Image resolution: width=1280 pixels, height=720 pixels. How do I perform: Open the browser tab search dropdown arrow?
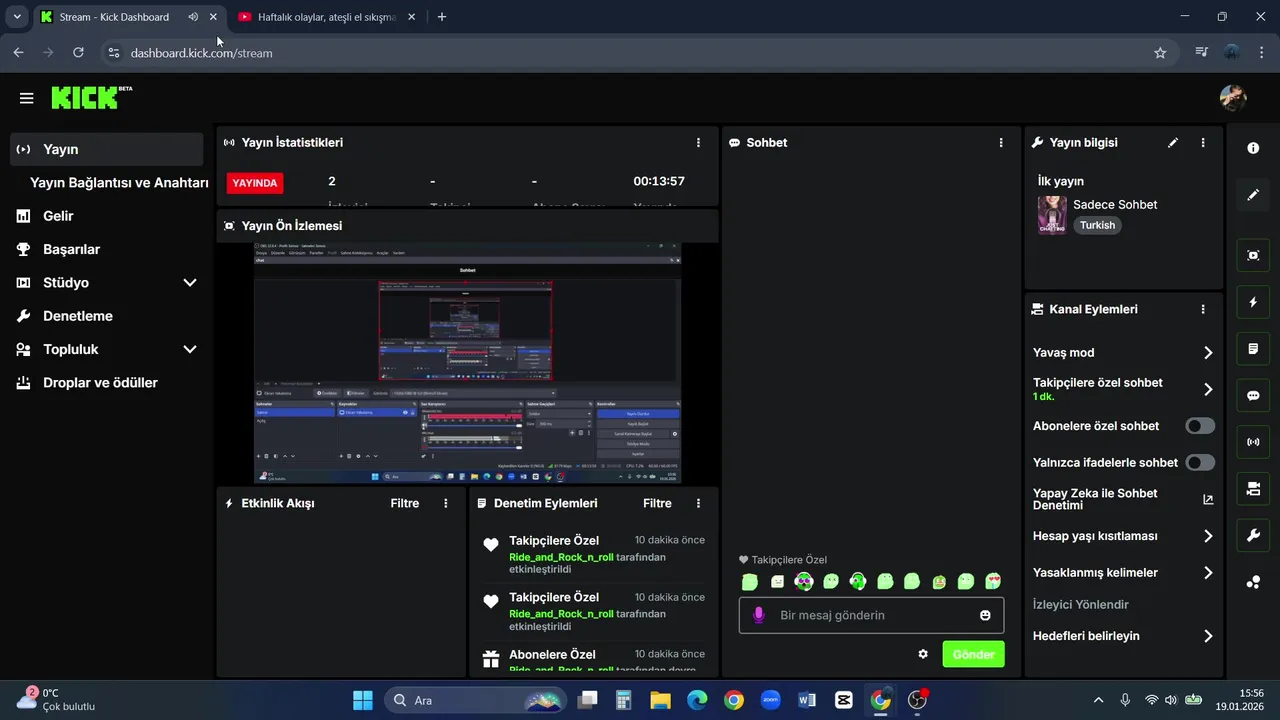17,17
